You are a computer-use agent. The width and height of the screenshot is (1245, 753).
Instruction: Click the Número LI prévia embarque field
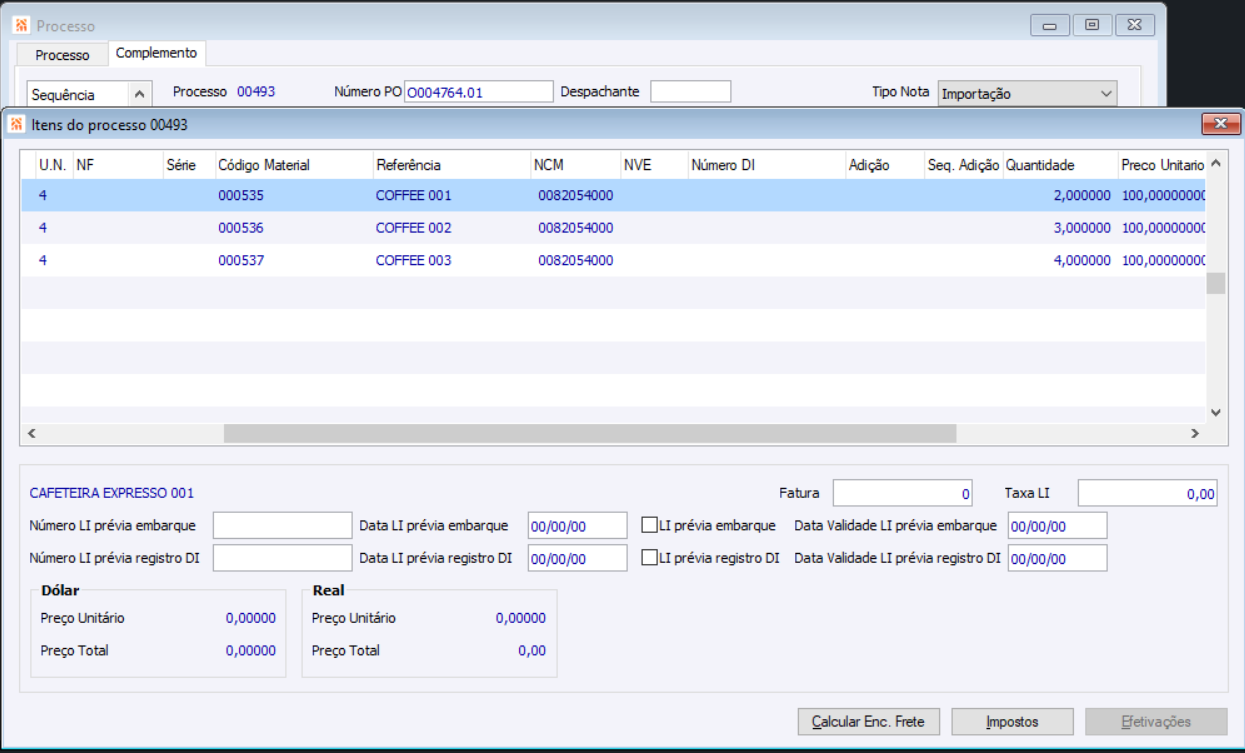coord(282,525)
